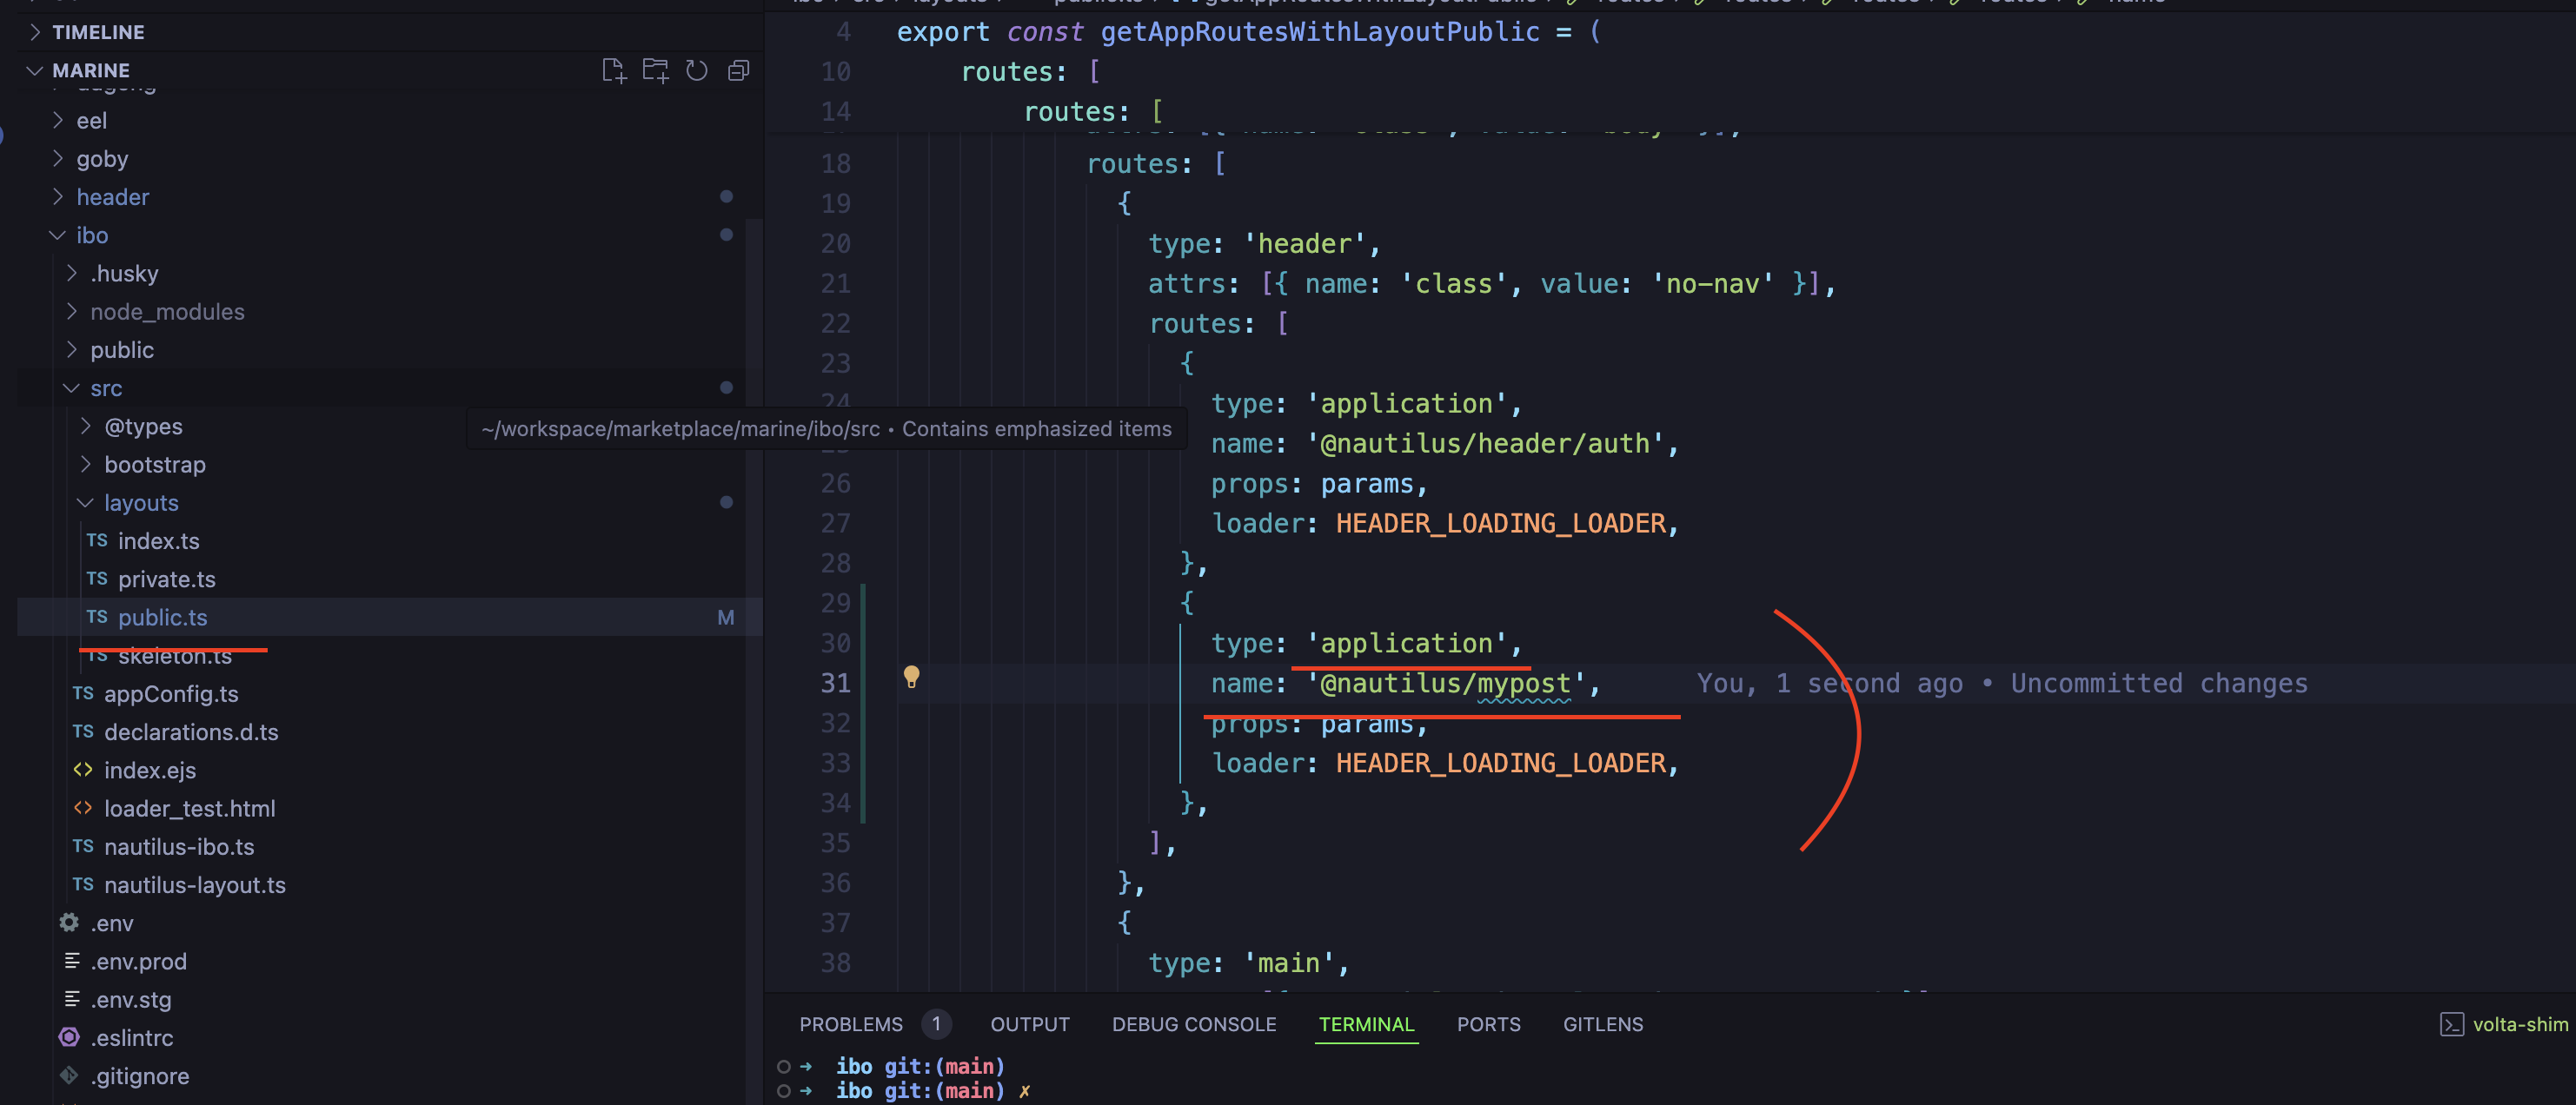The image size is (2576, 1105).
Task: Click the volta-shim terminal shell icon
Action: pos(2451,1024)
